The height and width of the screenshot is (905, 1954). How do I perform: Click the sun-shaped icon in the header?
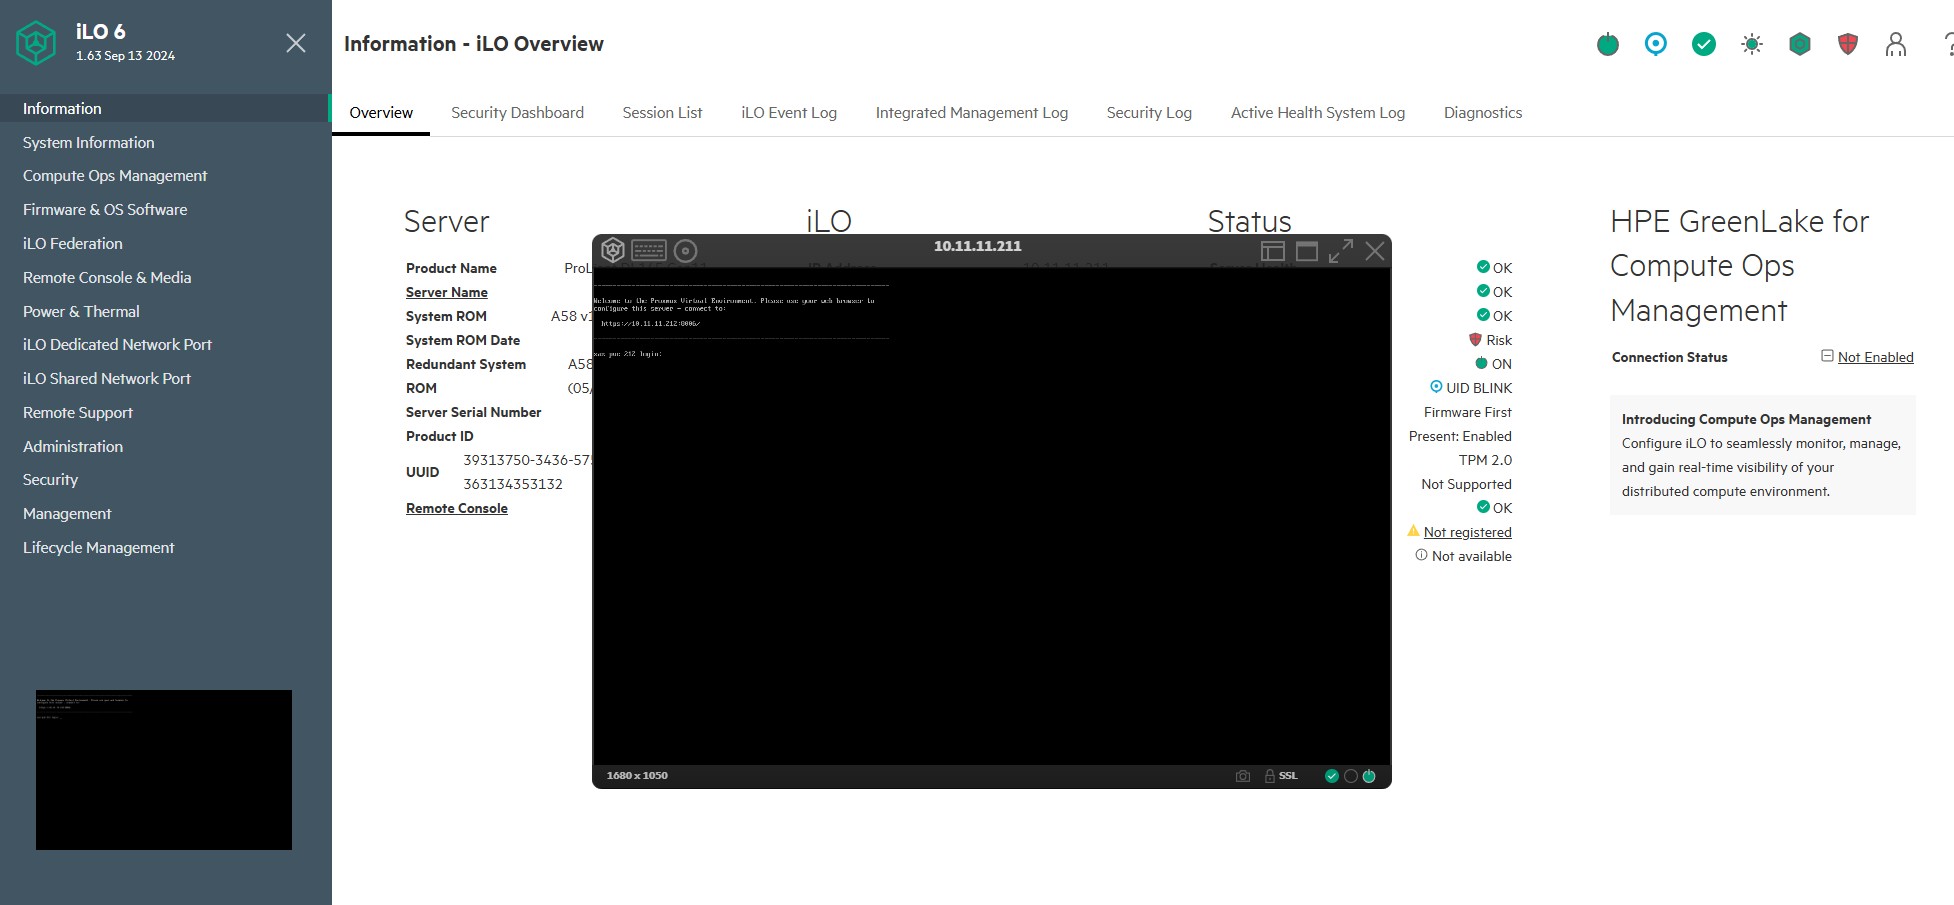pyautogui.click(x=1752, y=44)
